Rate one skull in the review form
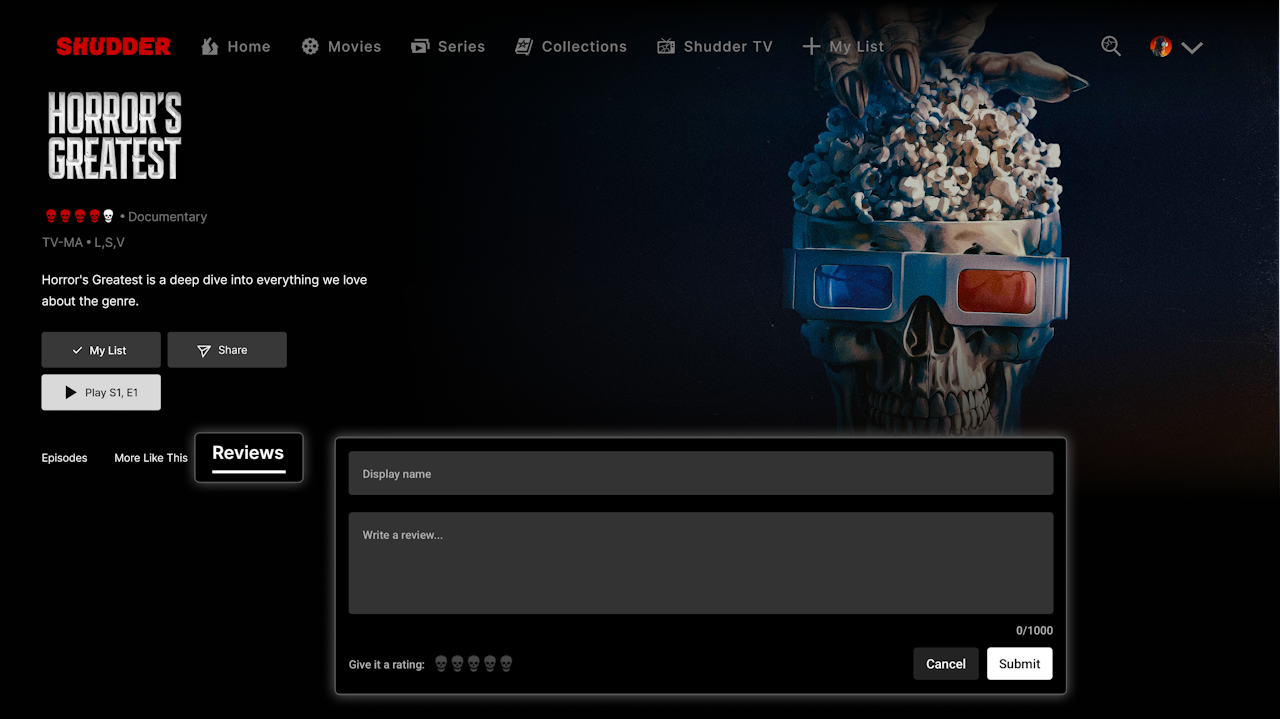This screenshot has width=1280, height=719. 441,664
